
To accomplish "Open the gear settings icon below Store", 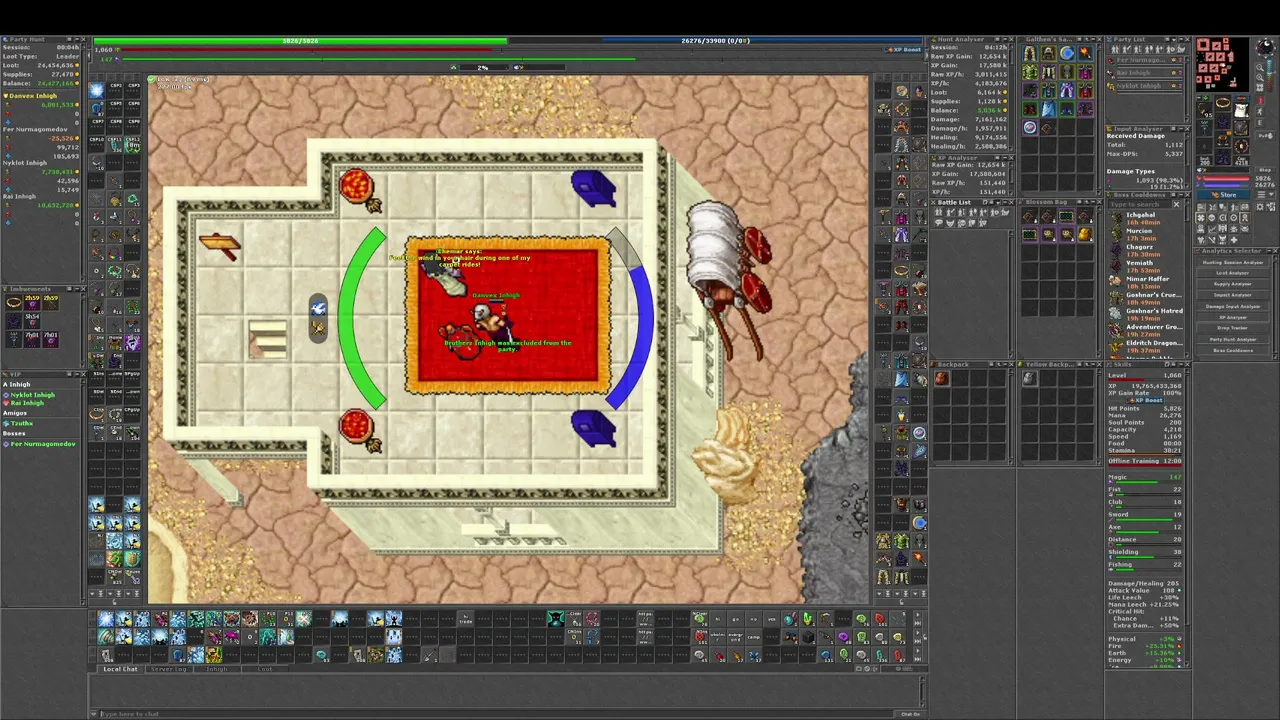I will coord(1260,207).
